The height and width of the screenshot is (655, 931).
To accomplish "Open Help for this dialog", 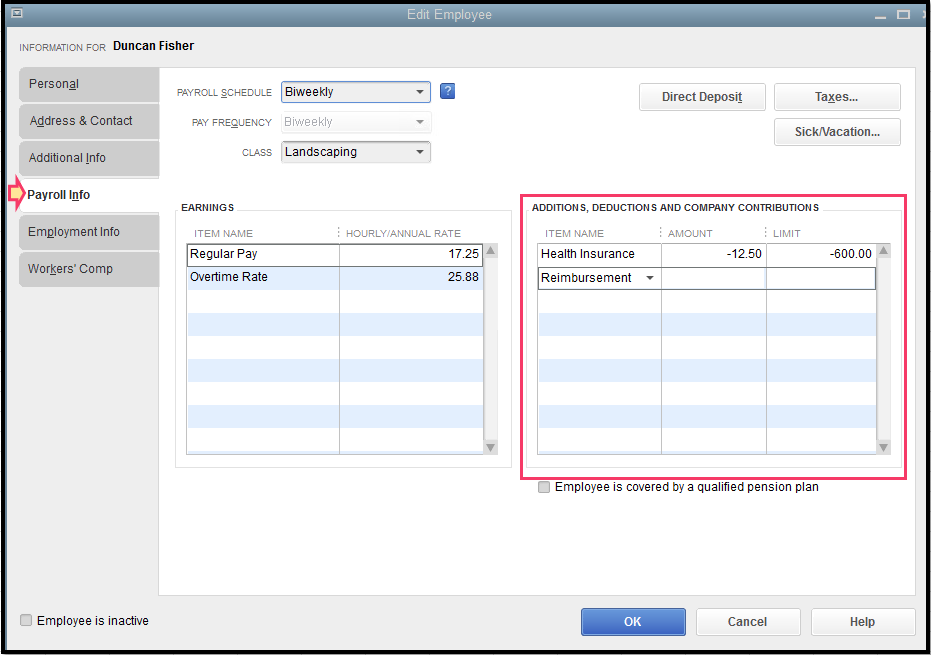I will (x=862, y=622).
